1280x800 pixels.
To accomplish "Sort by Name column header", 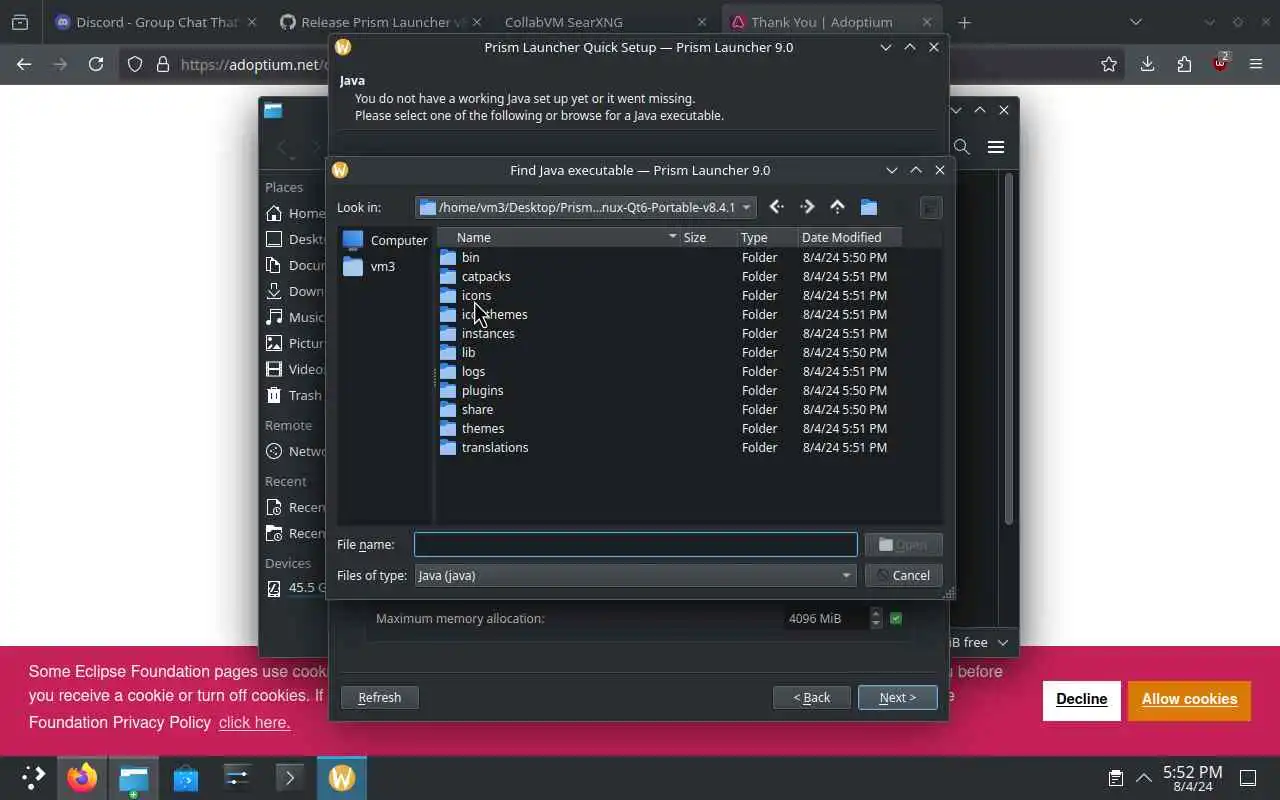I will click(559, 237).
